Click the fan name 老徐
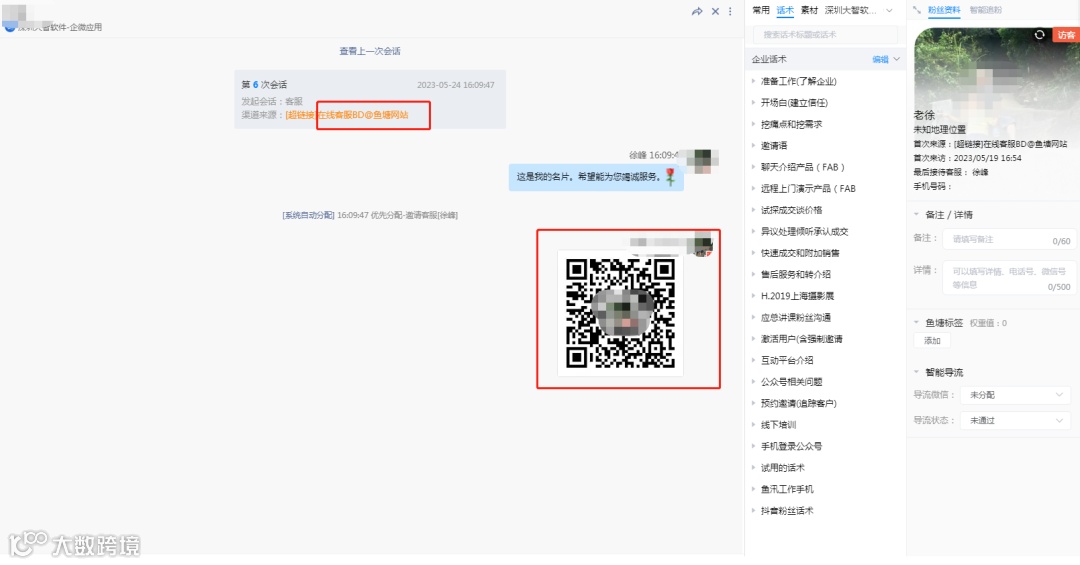 pos(924,115)
